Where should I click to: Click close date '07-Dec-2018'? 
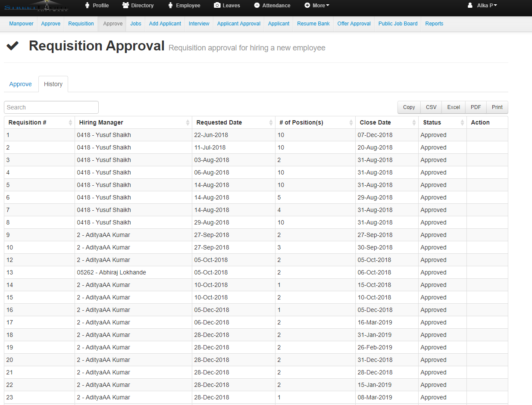[375, 135]
